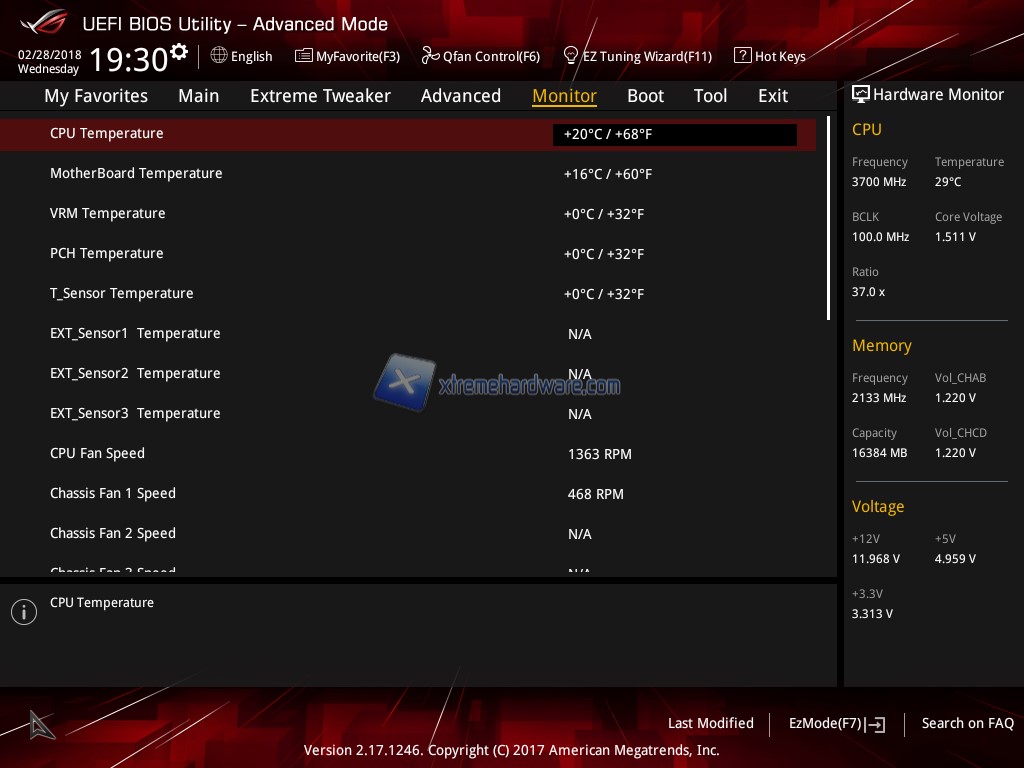Open the Boot tab
Viewport: 1024px width, 768px height.
click(645, 96)
